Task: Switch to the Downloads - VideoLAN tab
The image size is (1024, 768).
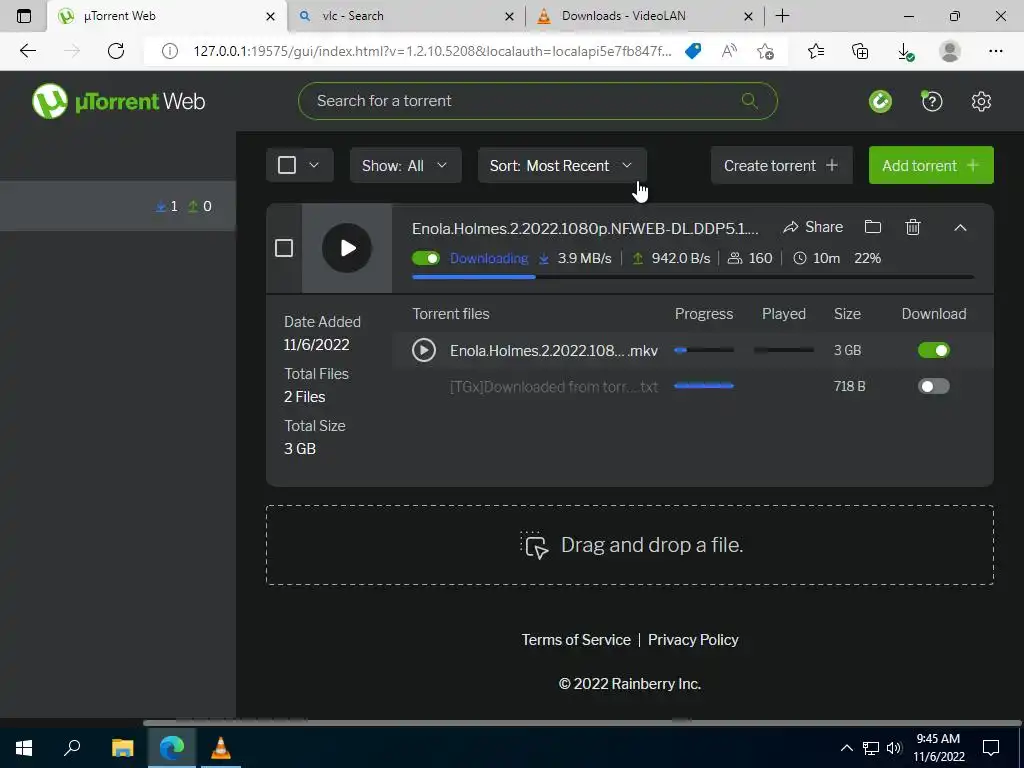Action: (643, 16)
